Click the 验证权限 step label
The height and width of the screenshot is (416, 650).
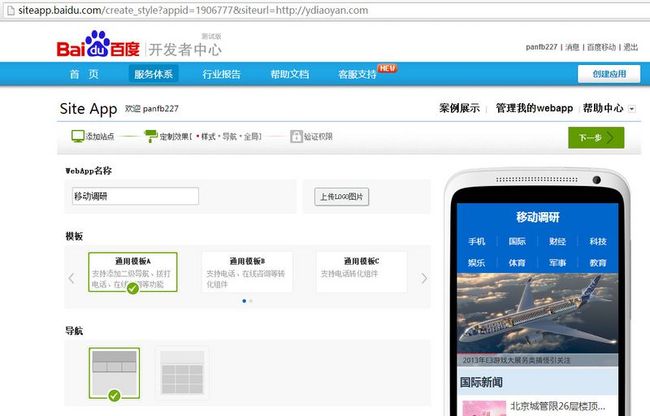pyautogui.click(x=318, y=136)
